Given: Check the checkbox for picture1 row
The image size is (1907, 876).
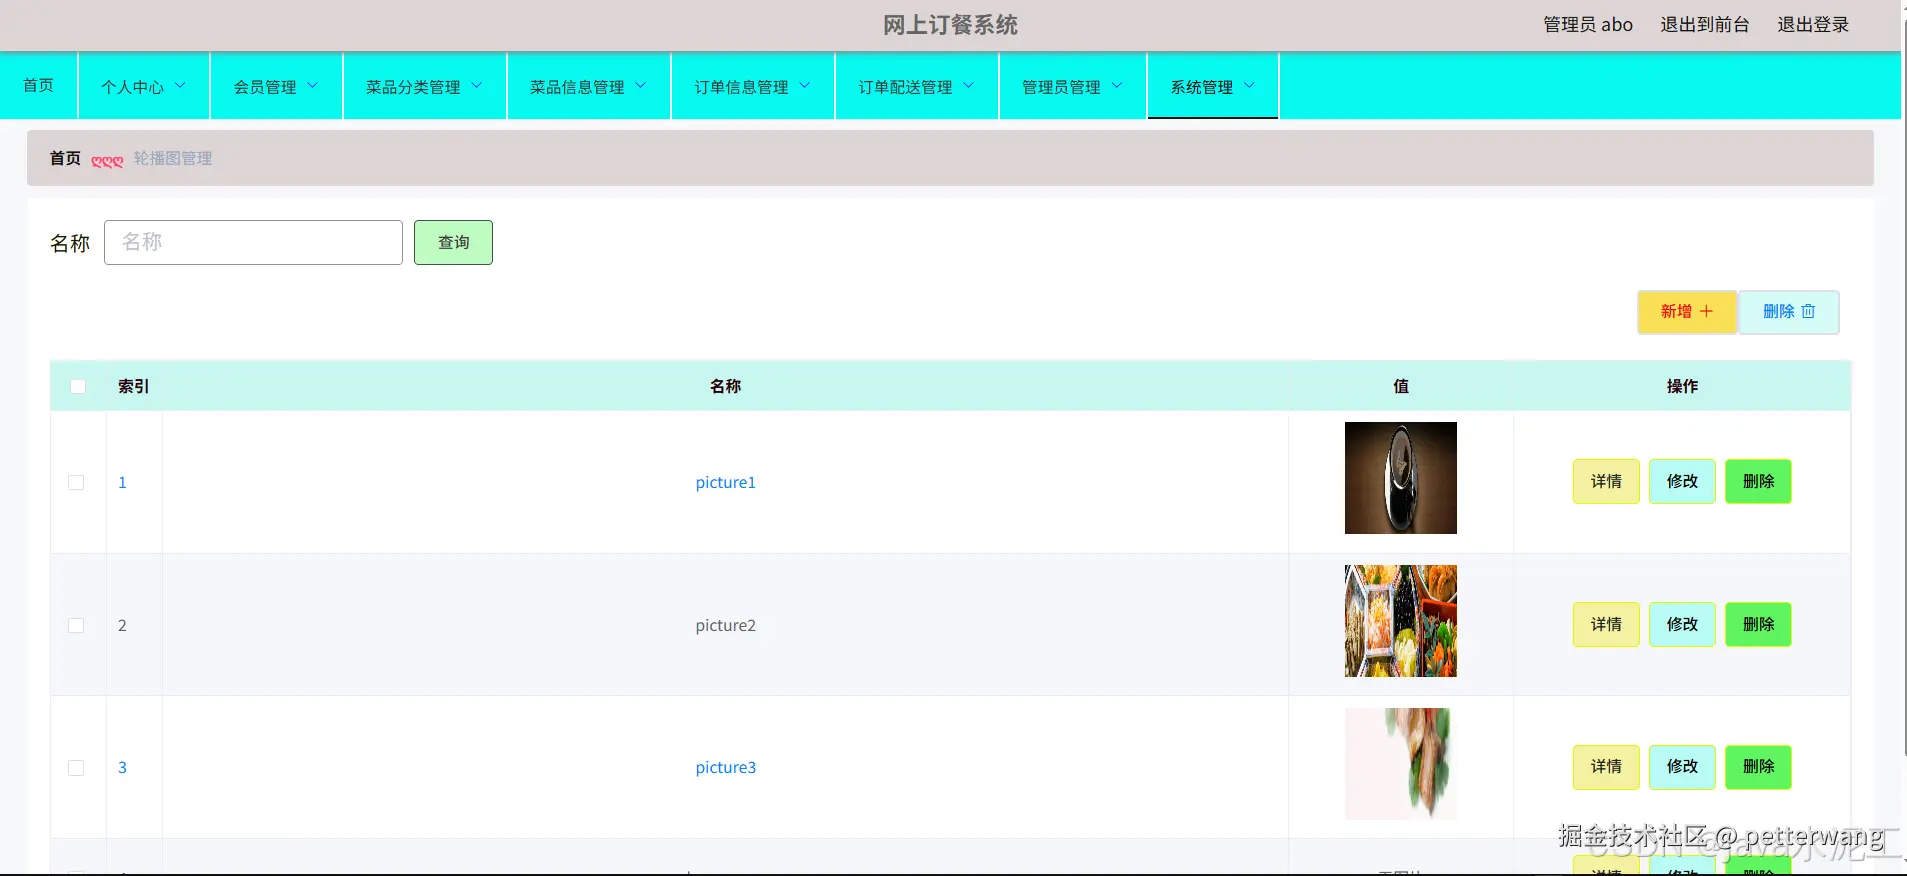Looking at the screenshot, I should (x=76, y=482).
